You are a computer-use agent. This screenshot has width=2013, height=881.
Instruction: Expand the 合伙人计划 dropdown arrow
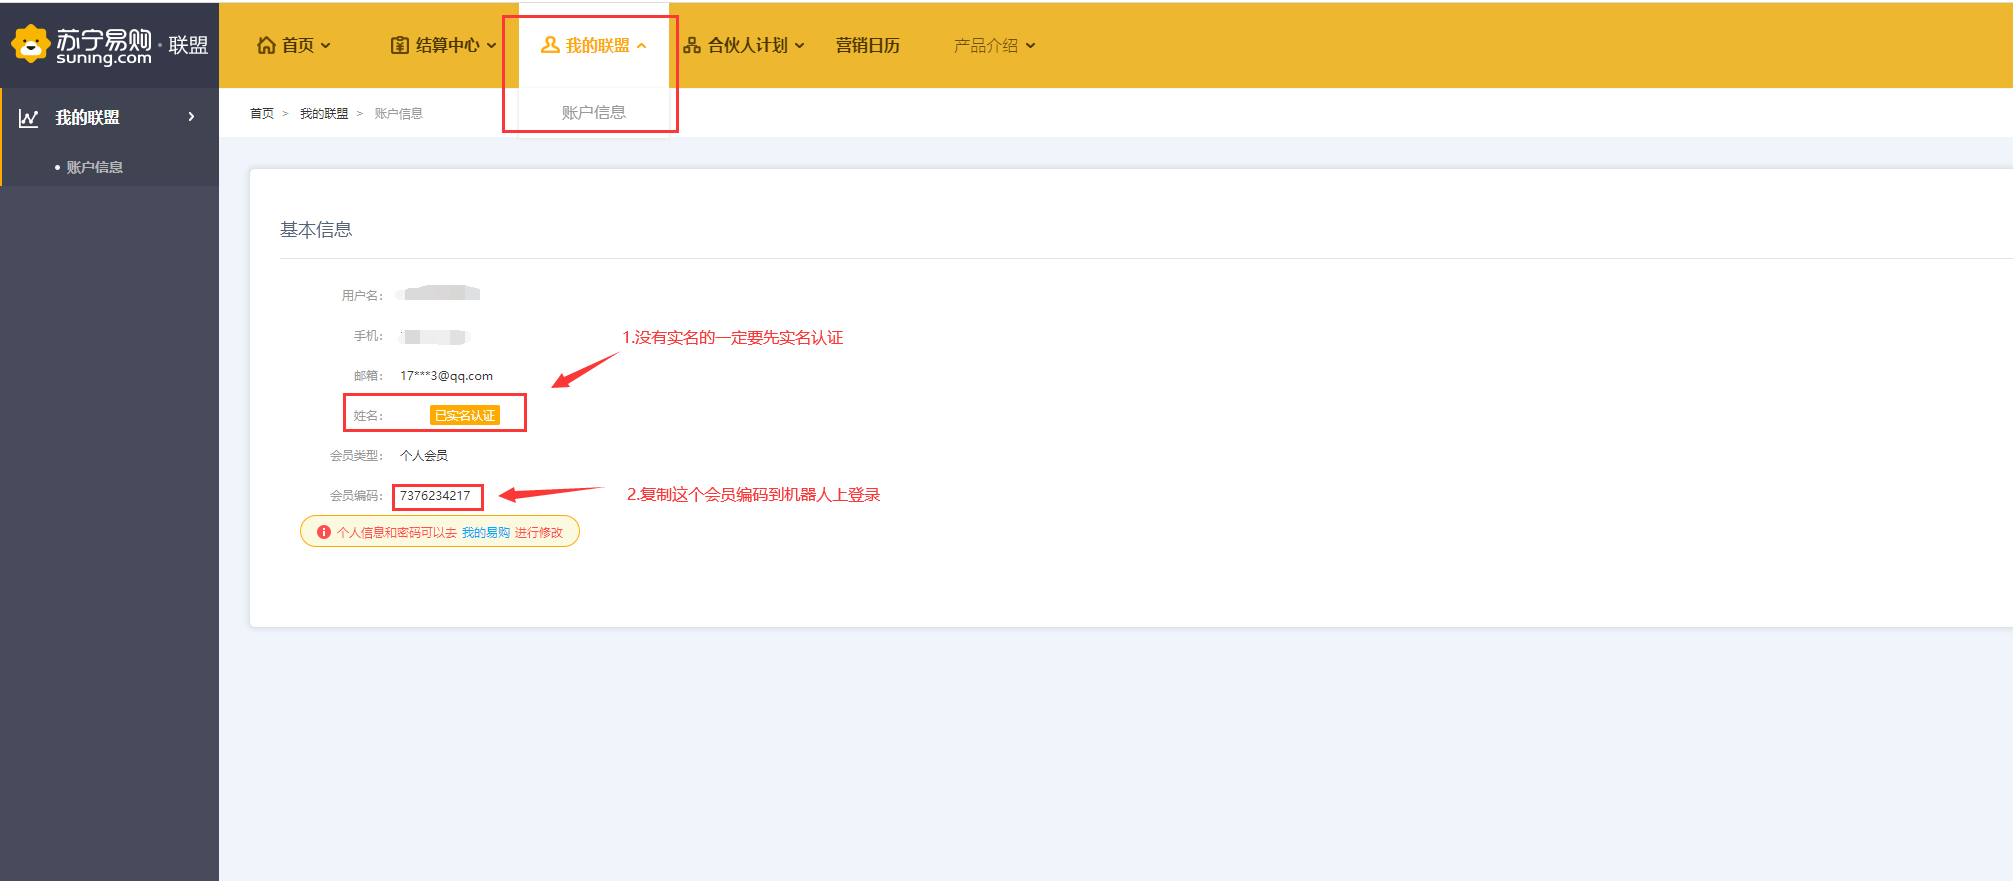tap(800, 46)
